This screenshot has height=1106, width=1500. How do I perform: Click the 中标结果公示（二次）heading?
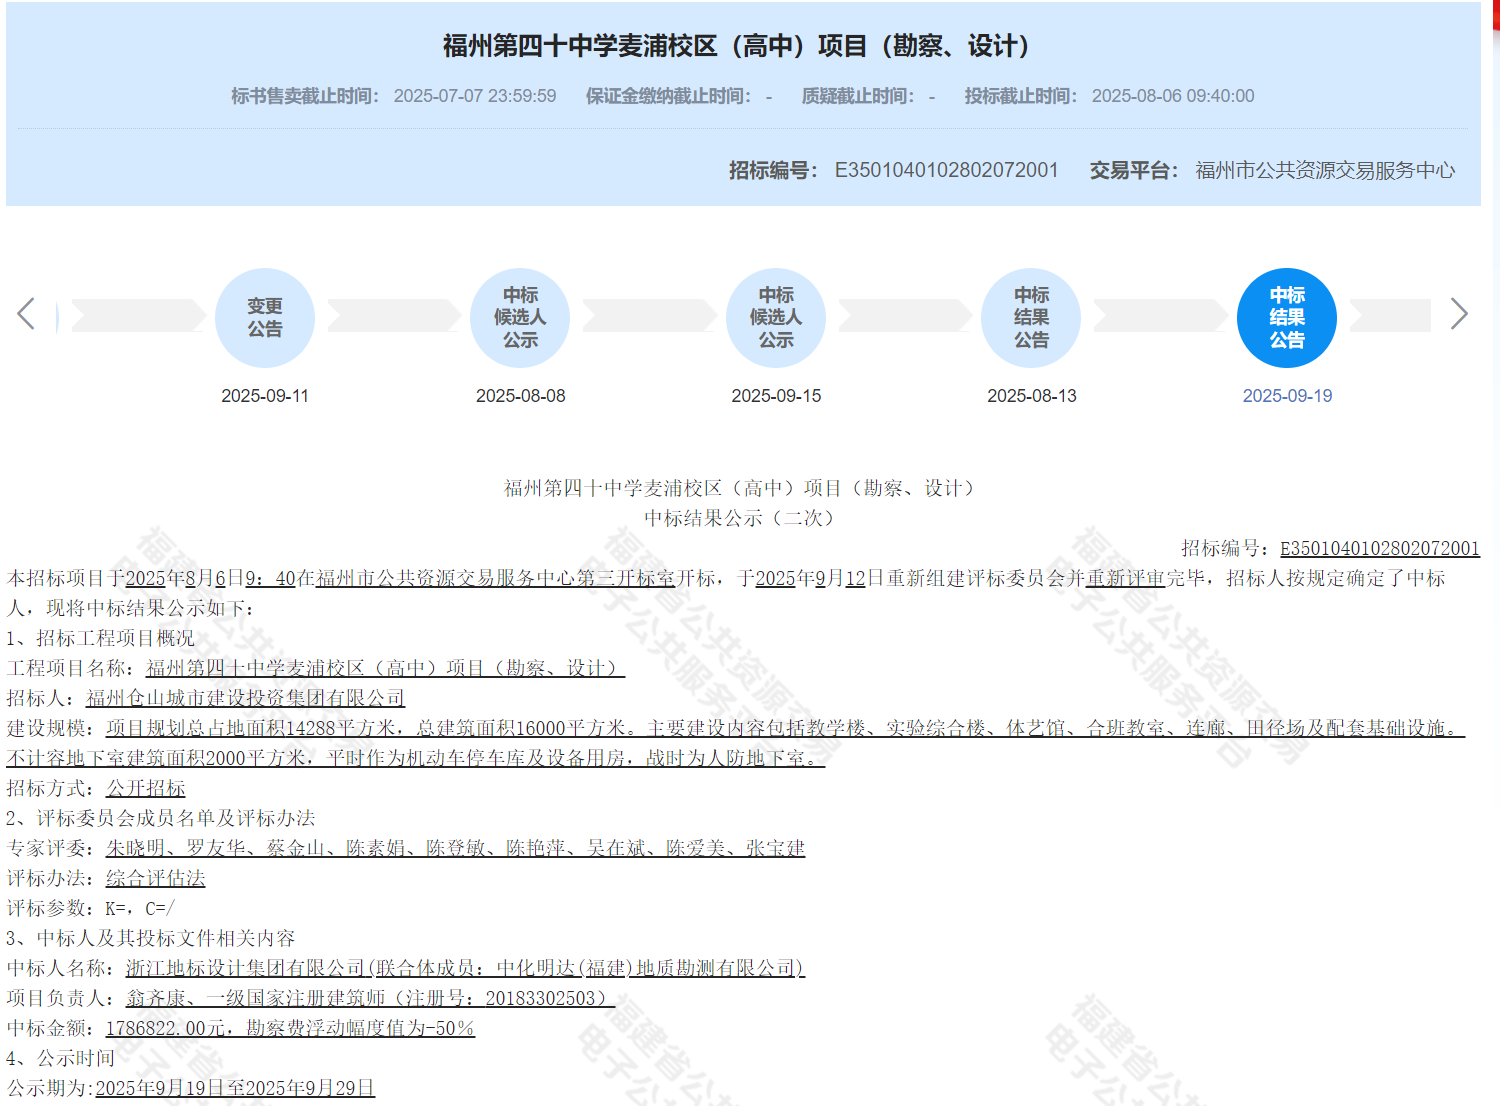point(739,518)
